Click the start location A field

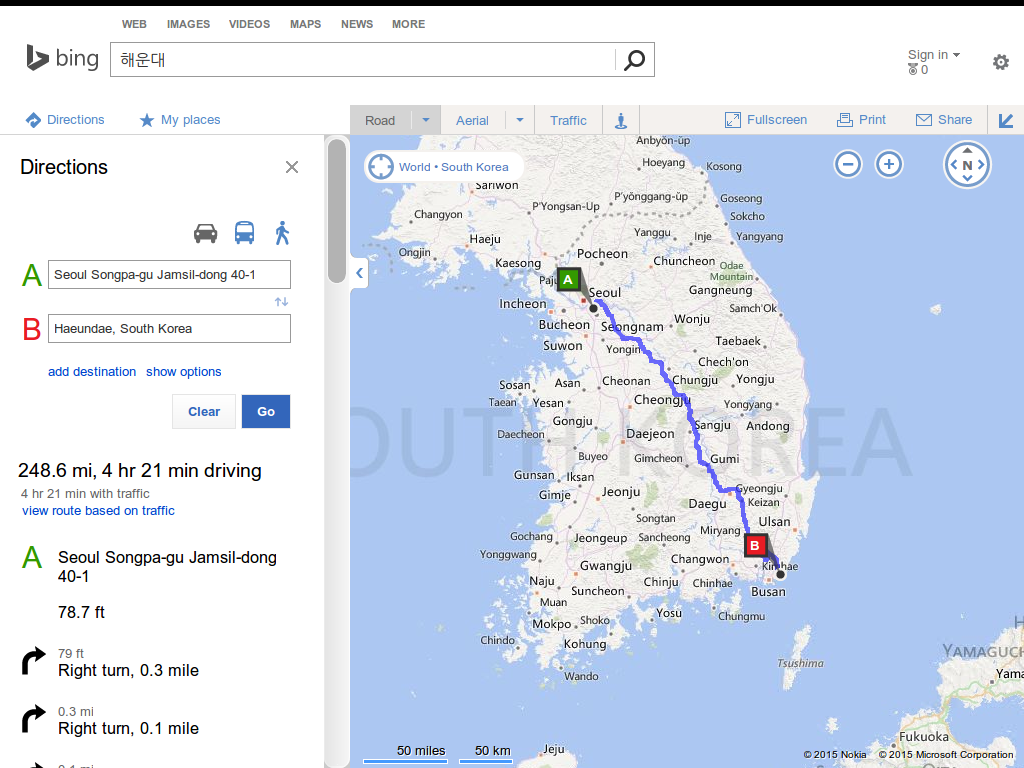pos(169,274)
